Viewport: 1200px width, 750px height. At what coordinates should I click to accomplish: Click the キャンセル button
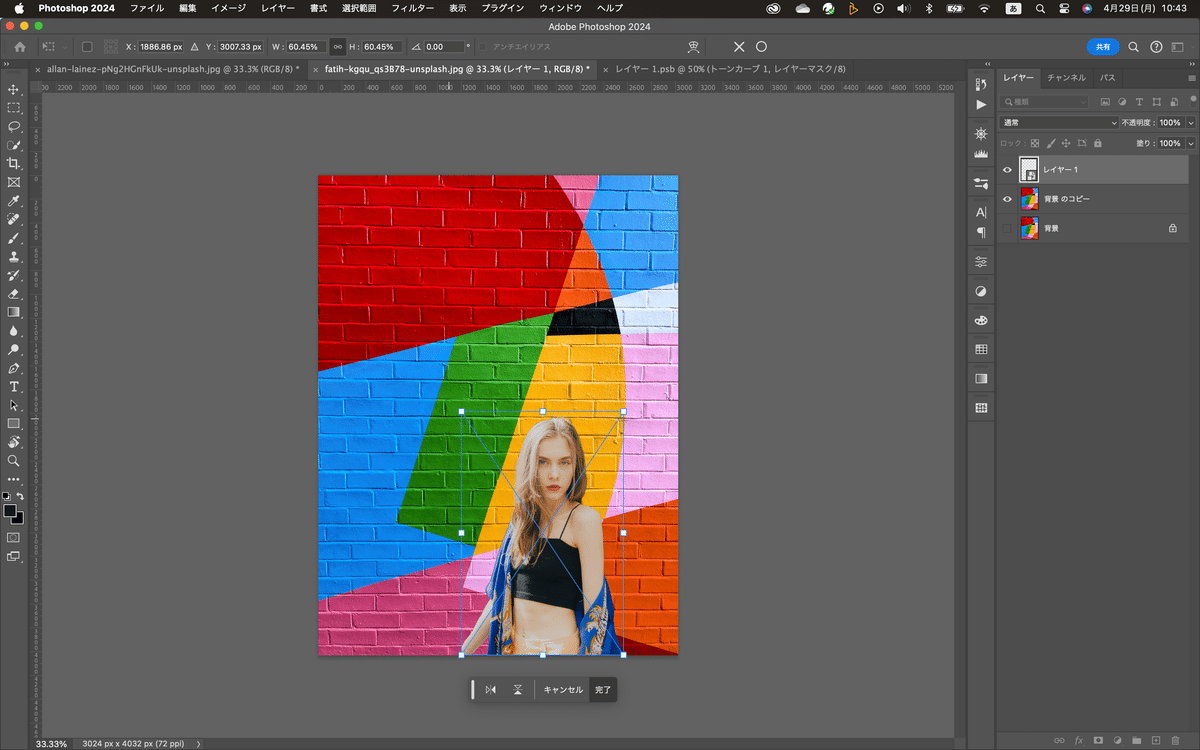563,690
